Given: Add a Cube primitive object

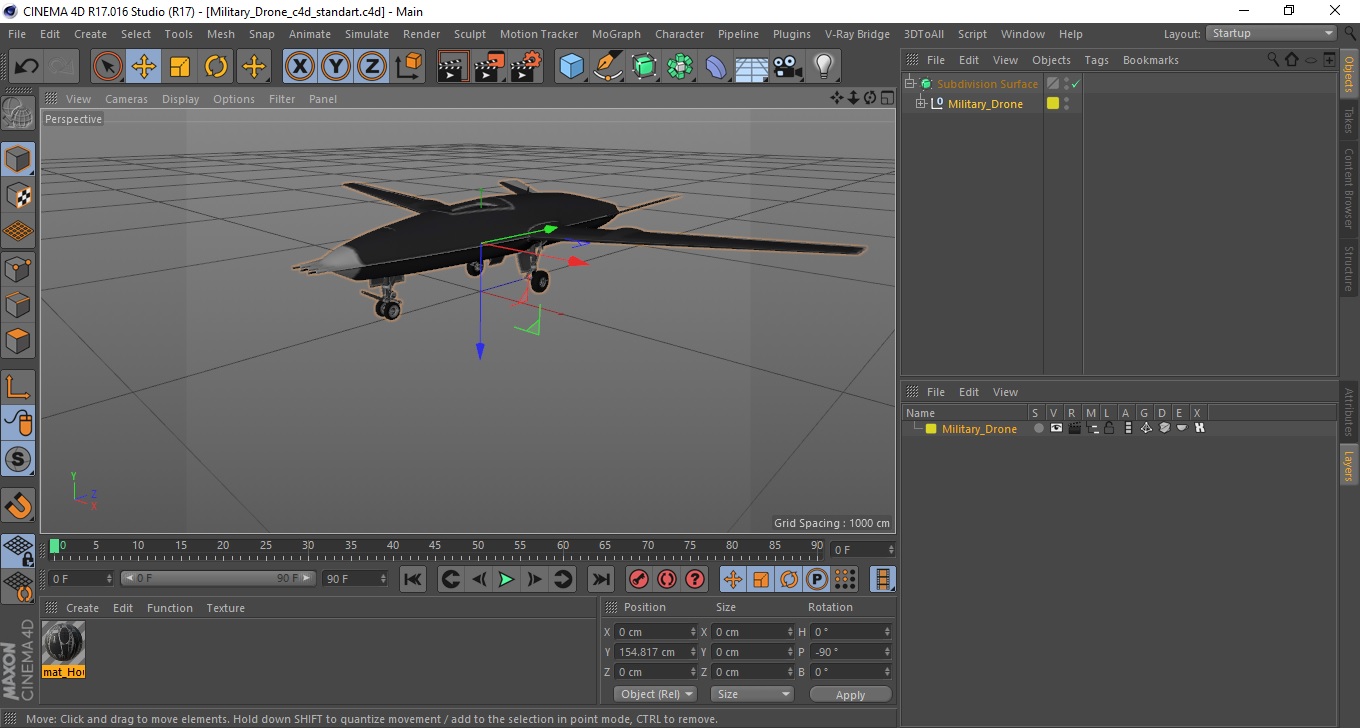Looking at the screenshot, I should (x=571, y=67).
